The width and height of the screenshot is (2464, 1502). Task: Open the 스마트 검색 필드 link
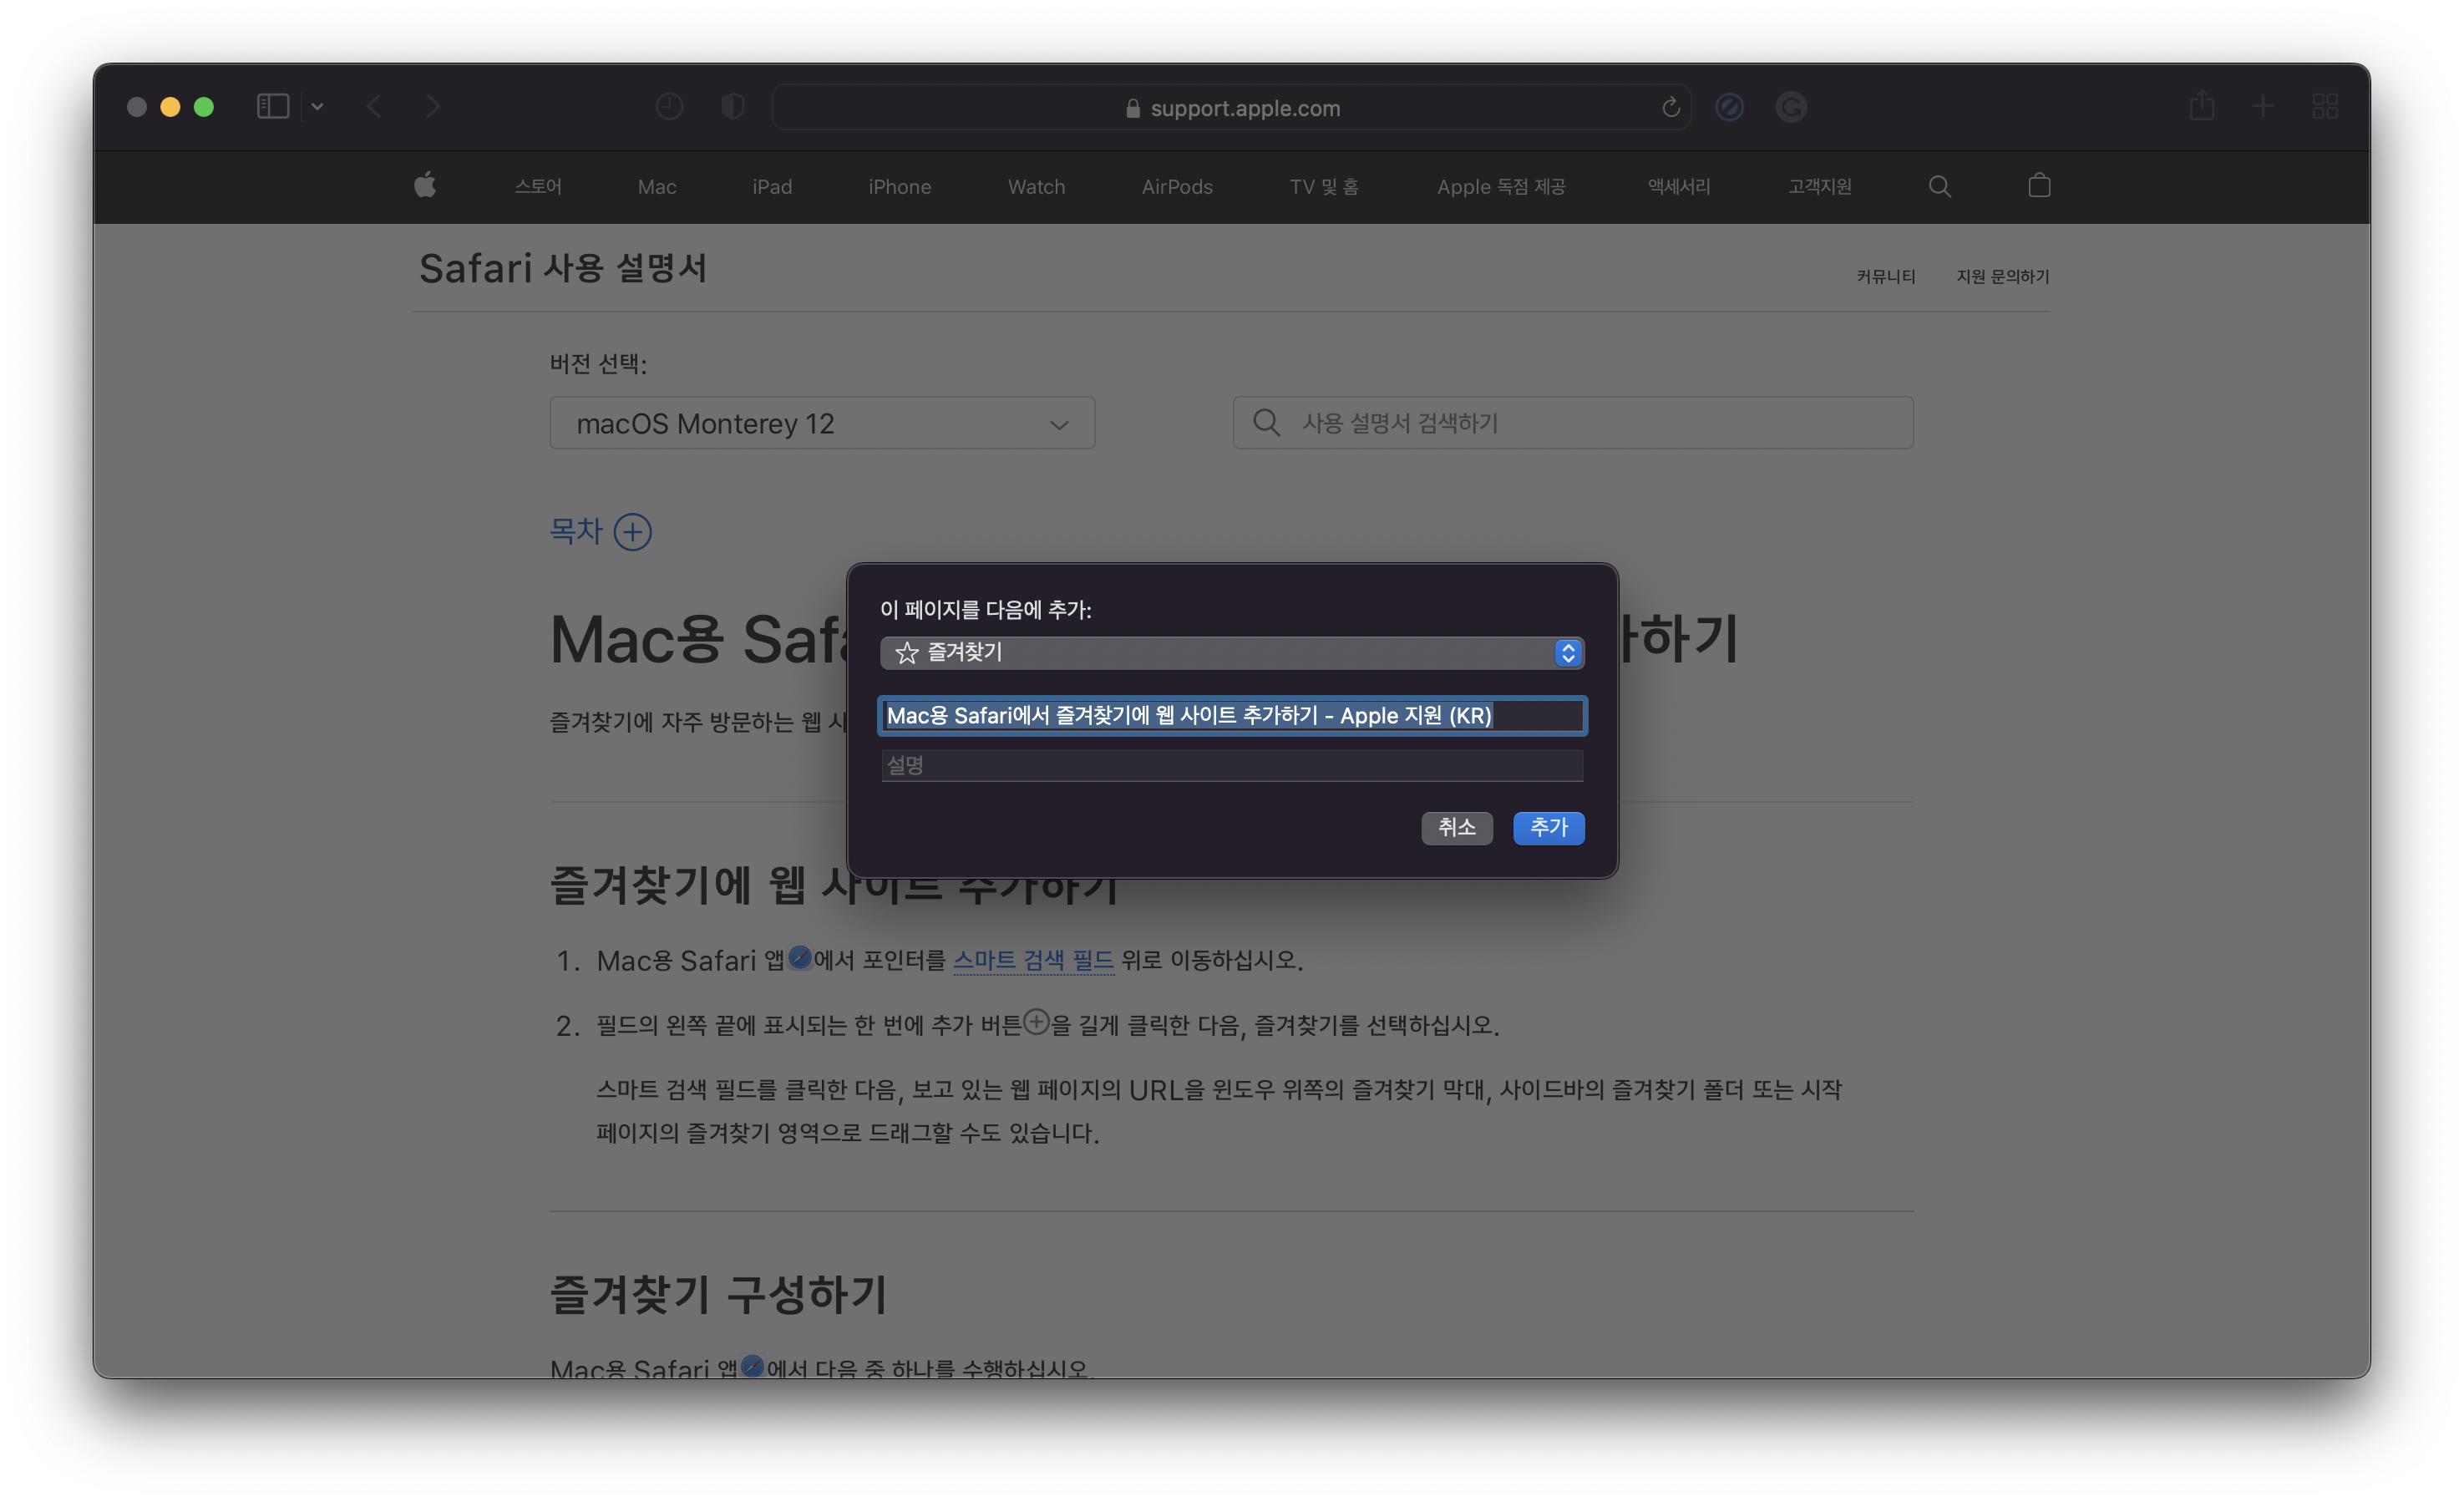click(x=1033, y=960)
